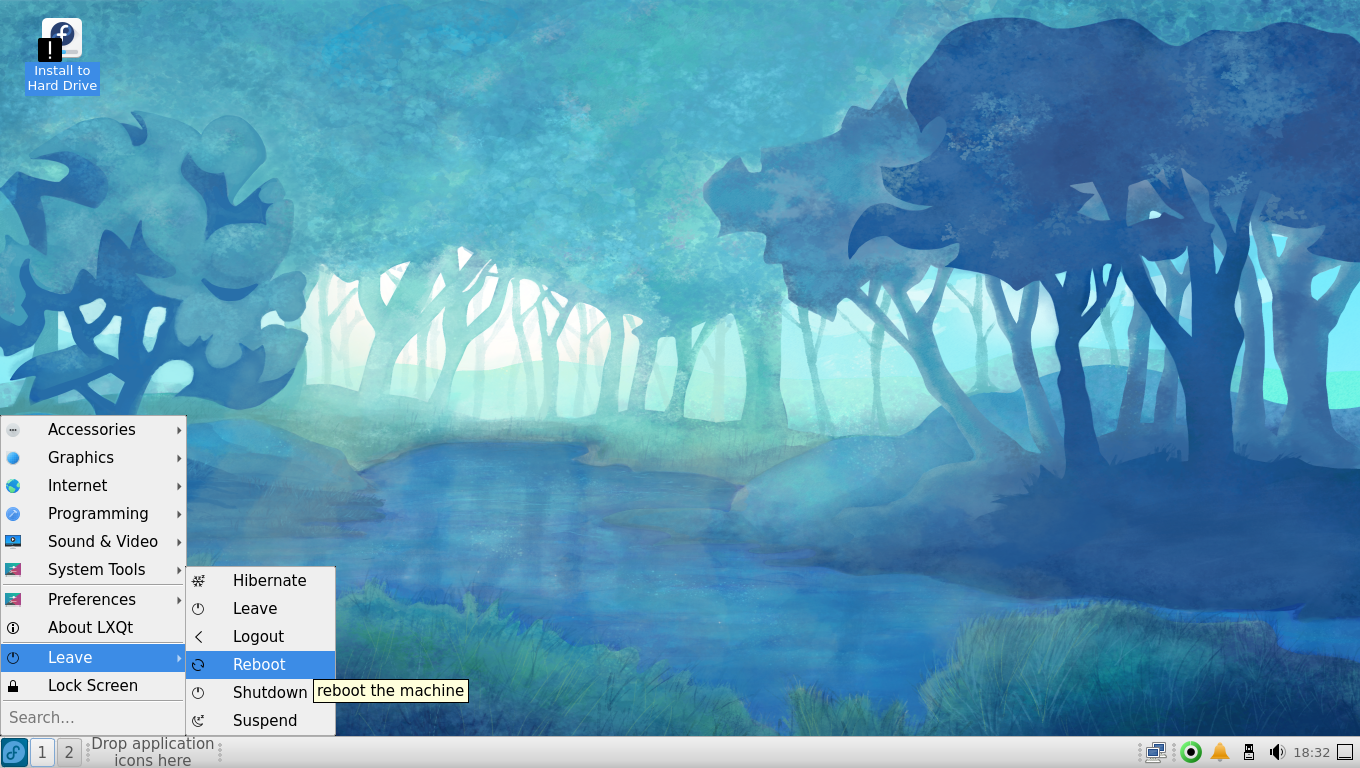Click the show desktop icon

pyautogui.click(x=1345, y=752)
